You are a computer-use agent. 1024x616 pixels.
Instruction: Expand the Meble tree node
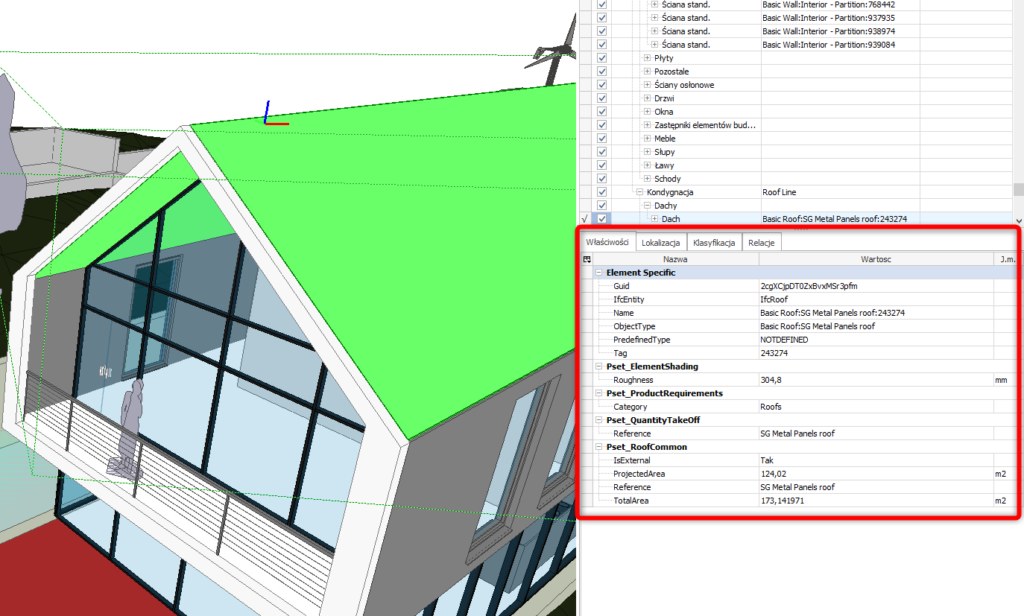tap(646, 138)
